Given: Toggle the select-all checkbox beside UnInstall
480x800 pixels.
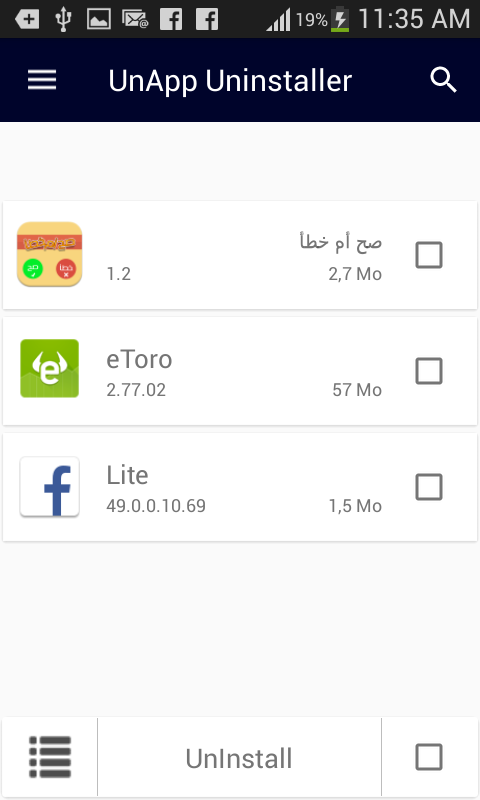Looking at the screenshot, I should pos(429,757).
